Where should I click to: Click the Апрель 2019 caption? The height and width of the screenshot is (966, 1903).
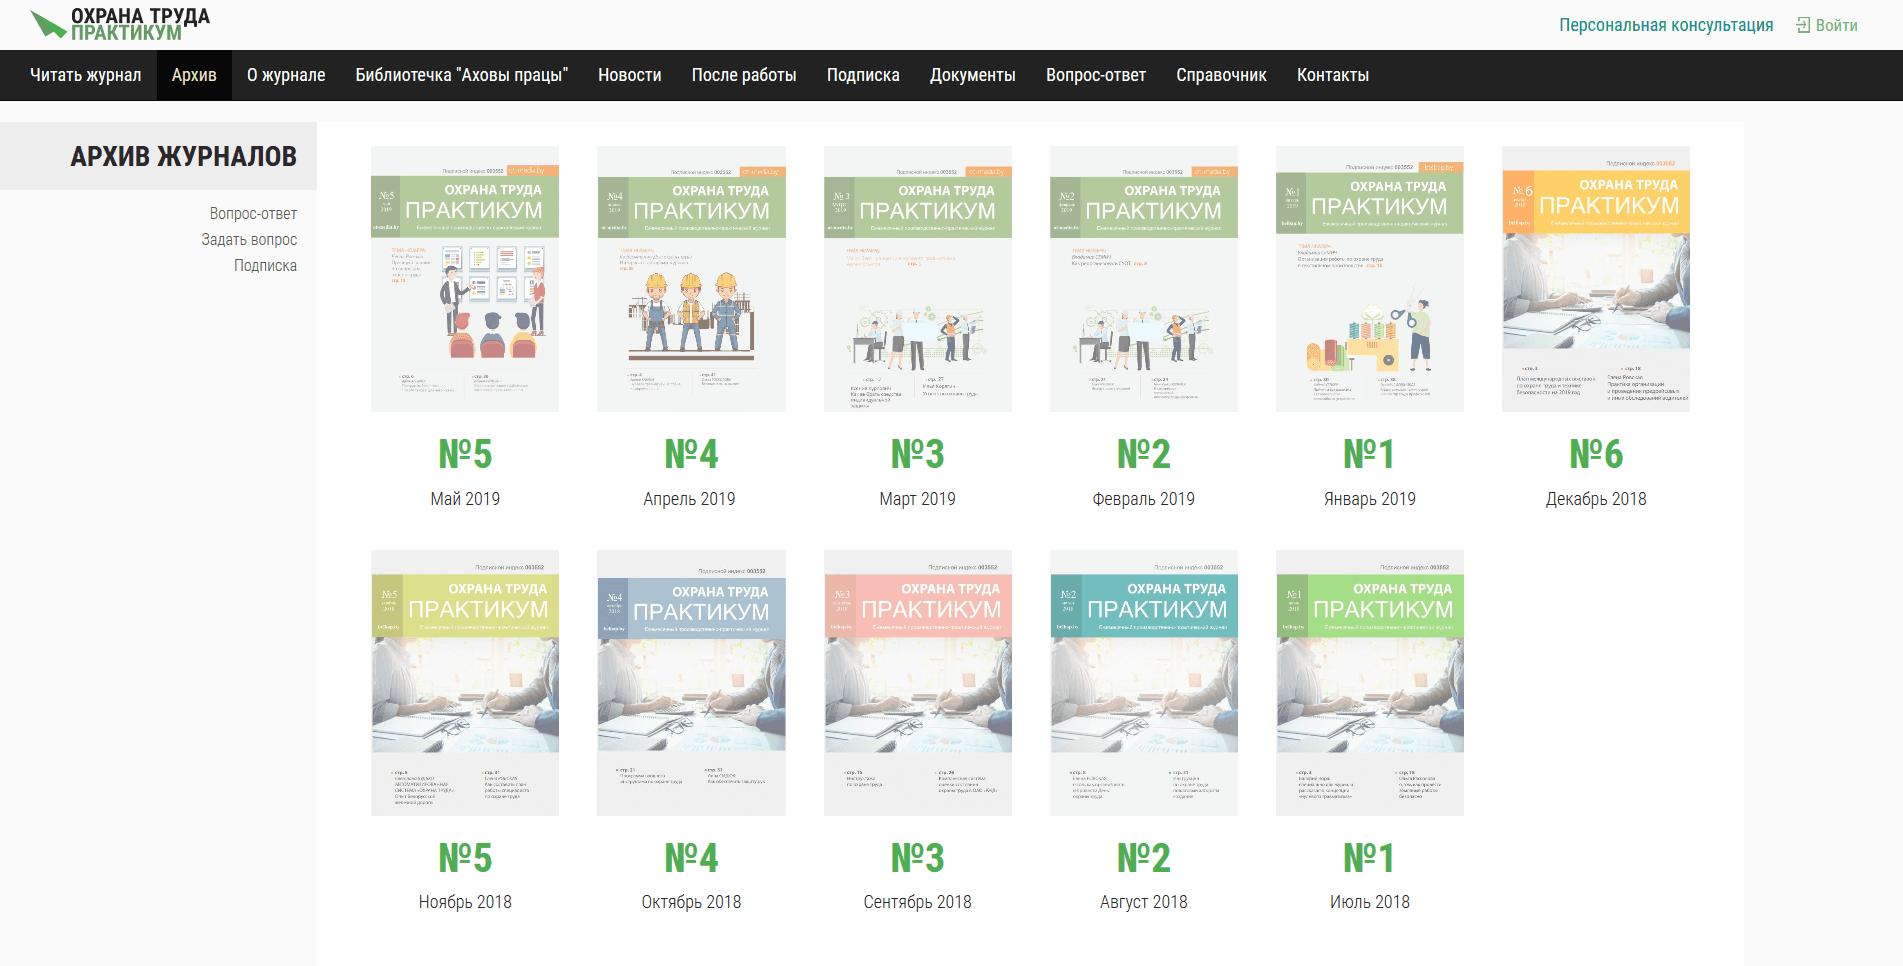coord(689,499)
